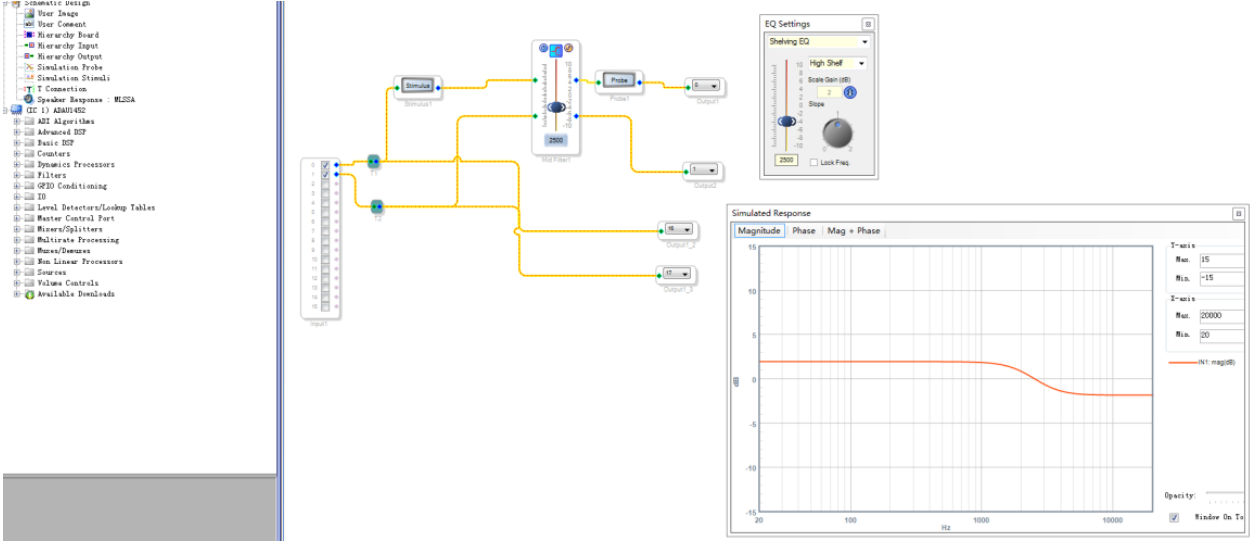Click the T Connection icon in tree
The height and width of the screenshot is (552, 1260).
(29, 89)
